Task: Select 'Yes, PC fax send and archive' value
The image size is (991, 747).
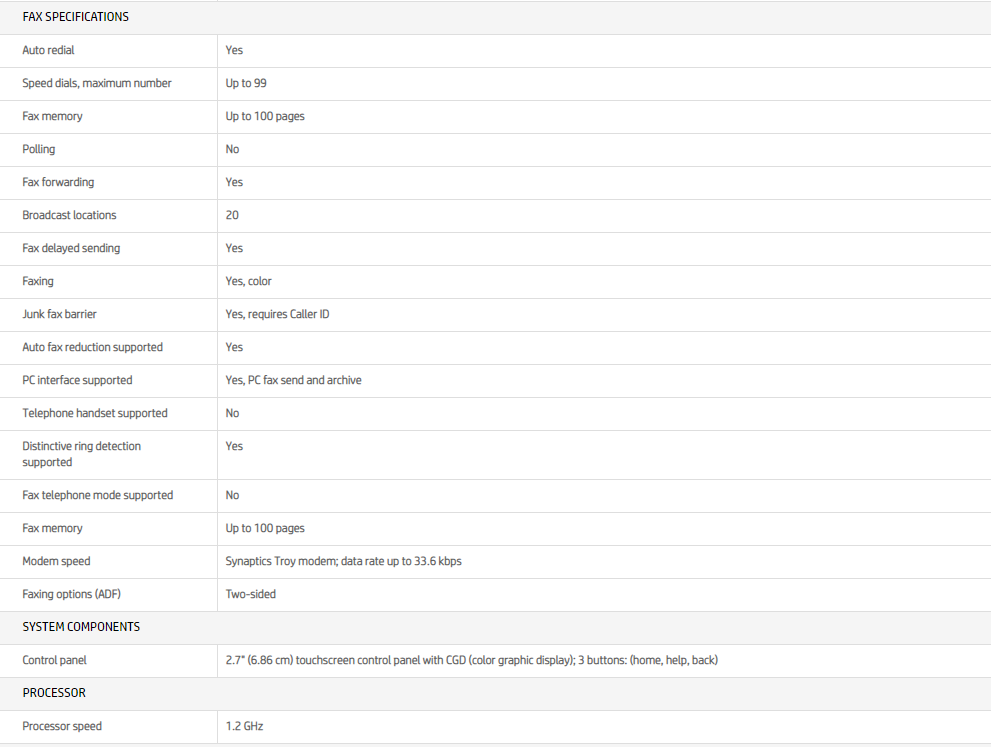Action: pyautogui.click(x=293, y=380)
